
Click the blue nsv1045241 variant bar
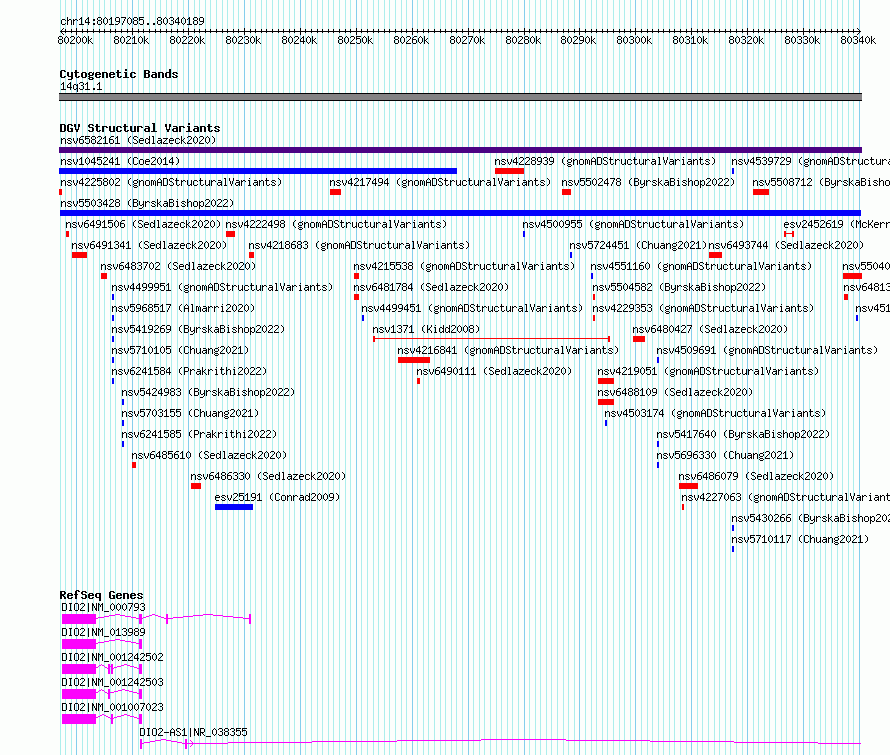point(258,171)
